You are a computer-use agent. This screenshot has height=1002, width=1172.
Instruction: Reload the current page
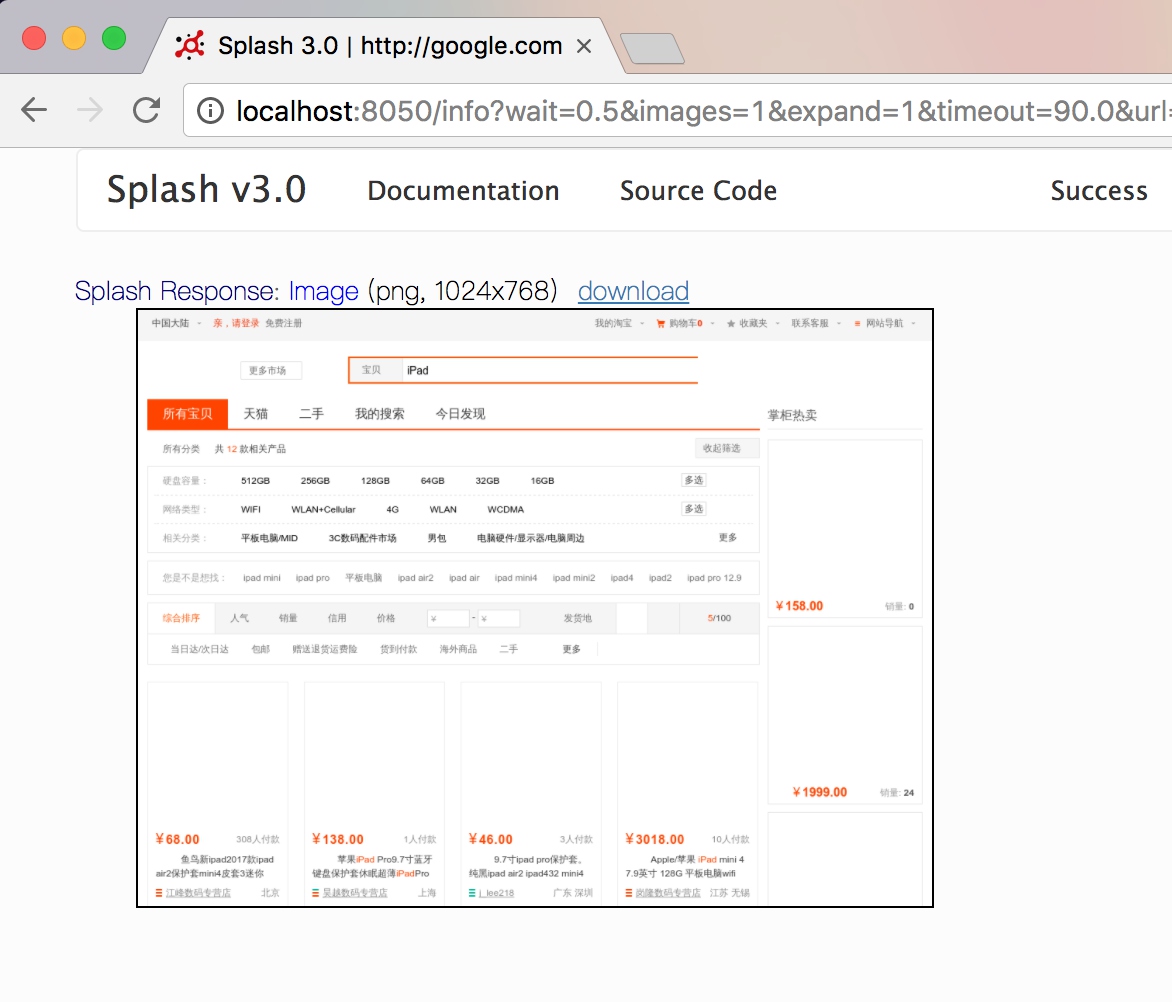point(147,110)
